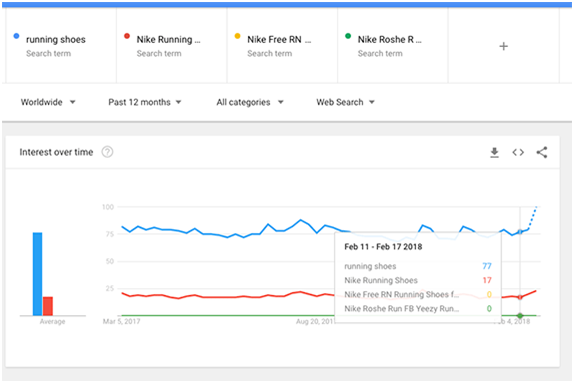Click the blue data point on the hover line
574x383 pixels.
(x=520, y=232)
